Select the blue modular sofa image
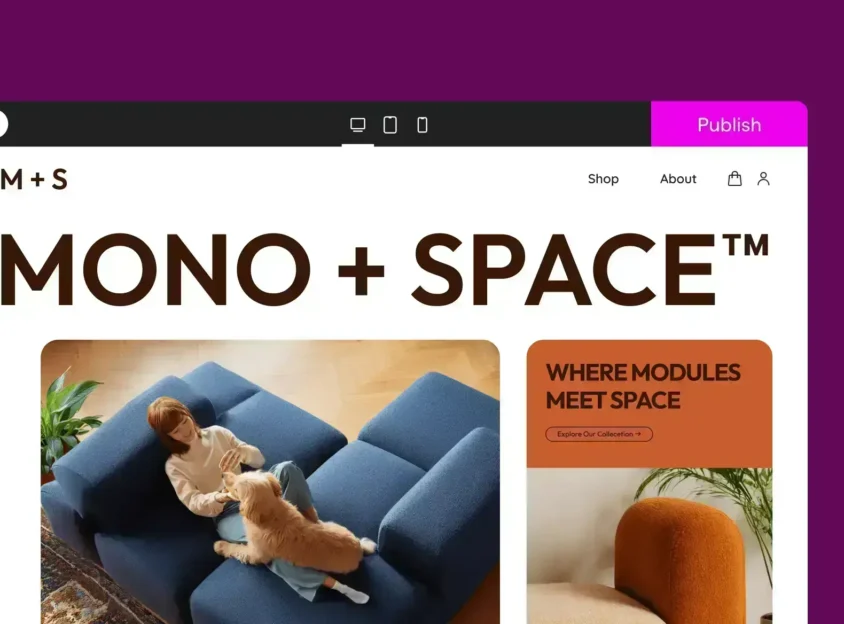Viewport: 844px width, 624px height. click(270, 482)
